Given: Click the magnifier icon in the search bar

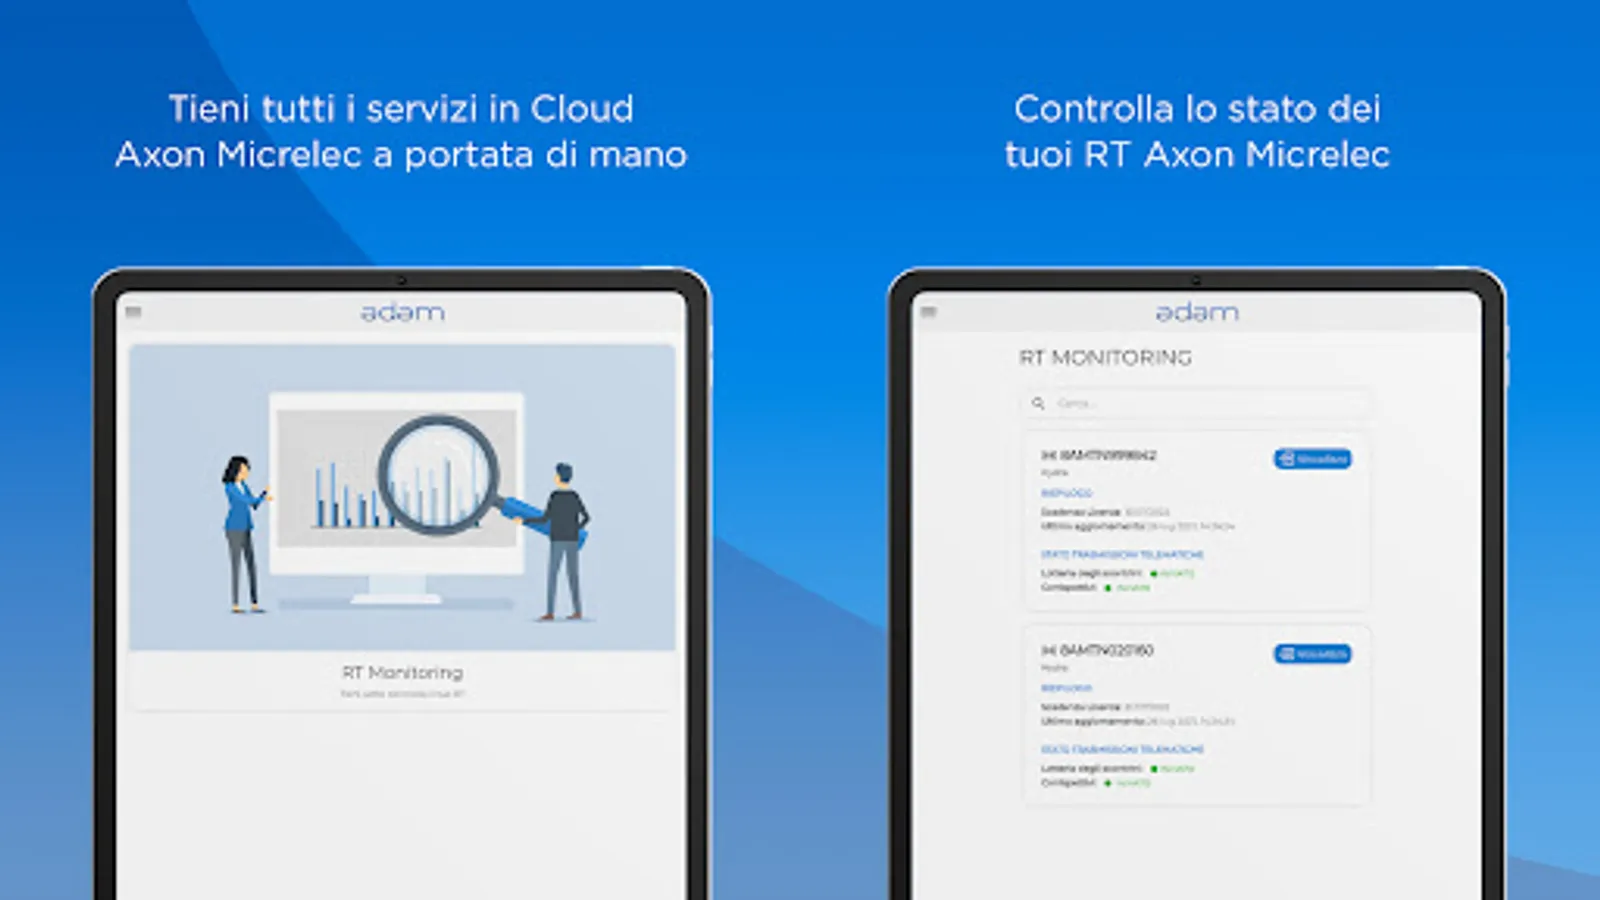Looking at the screenshot, I should pyautogui.click(x=1038, y=403).
